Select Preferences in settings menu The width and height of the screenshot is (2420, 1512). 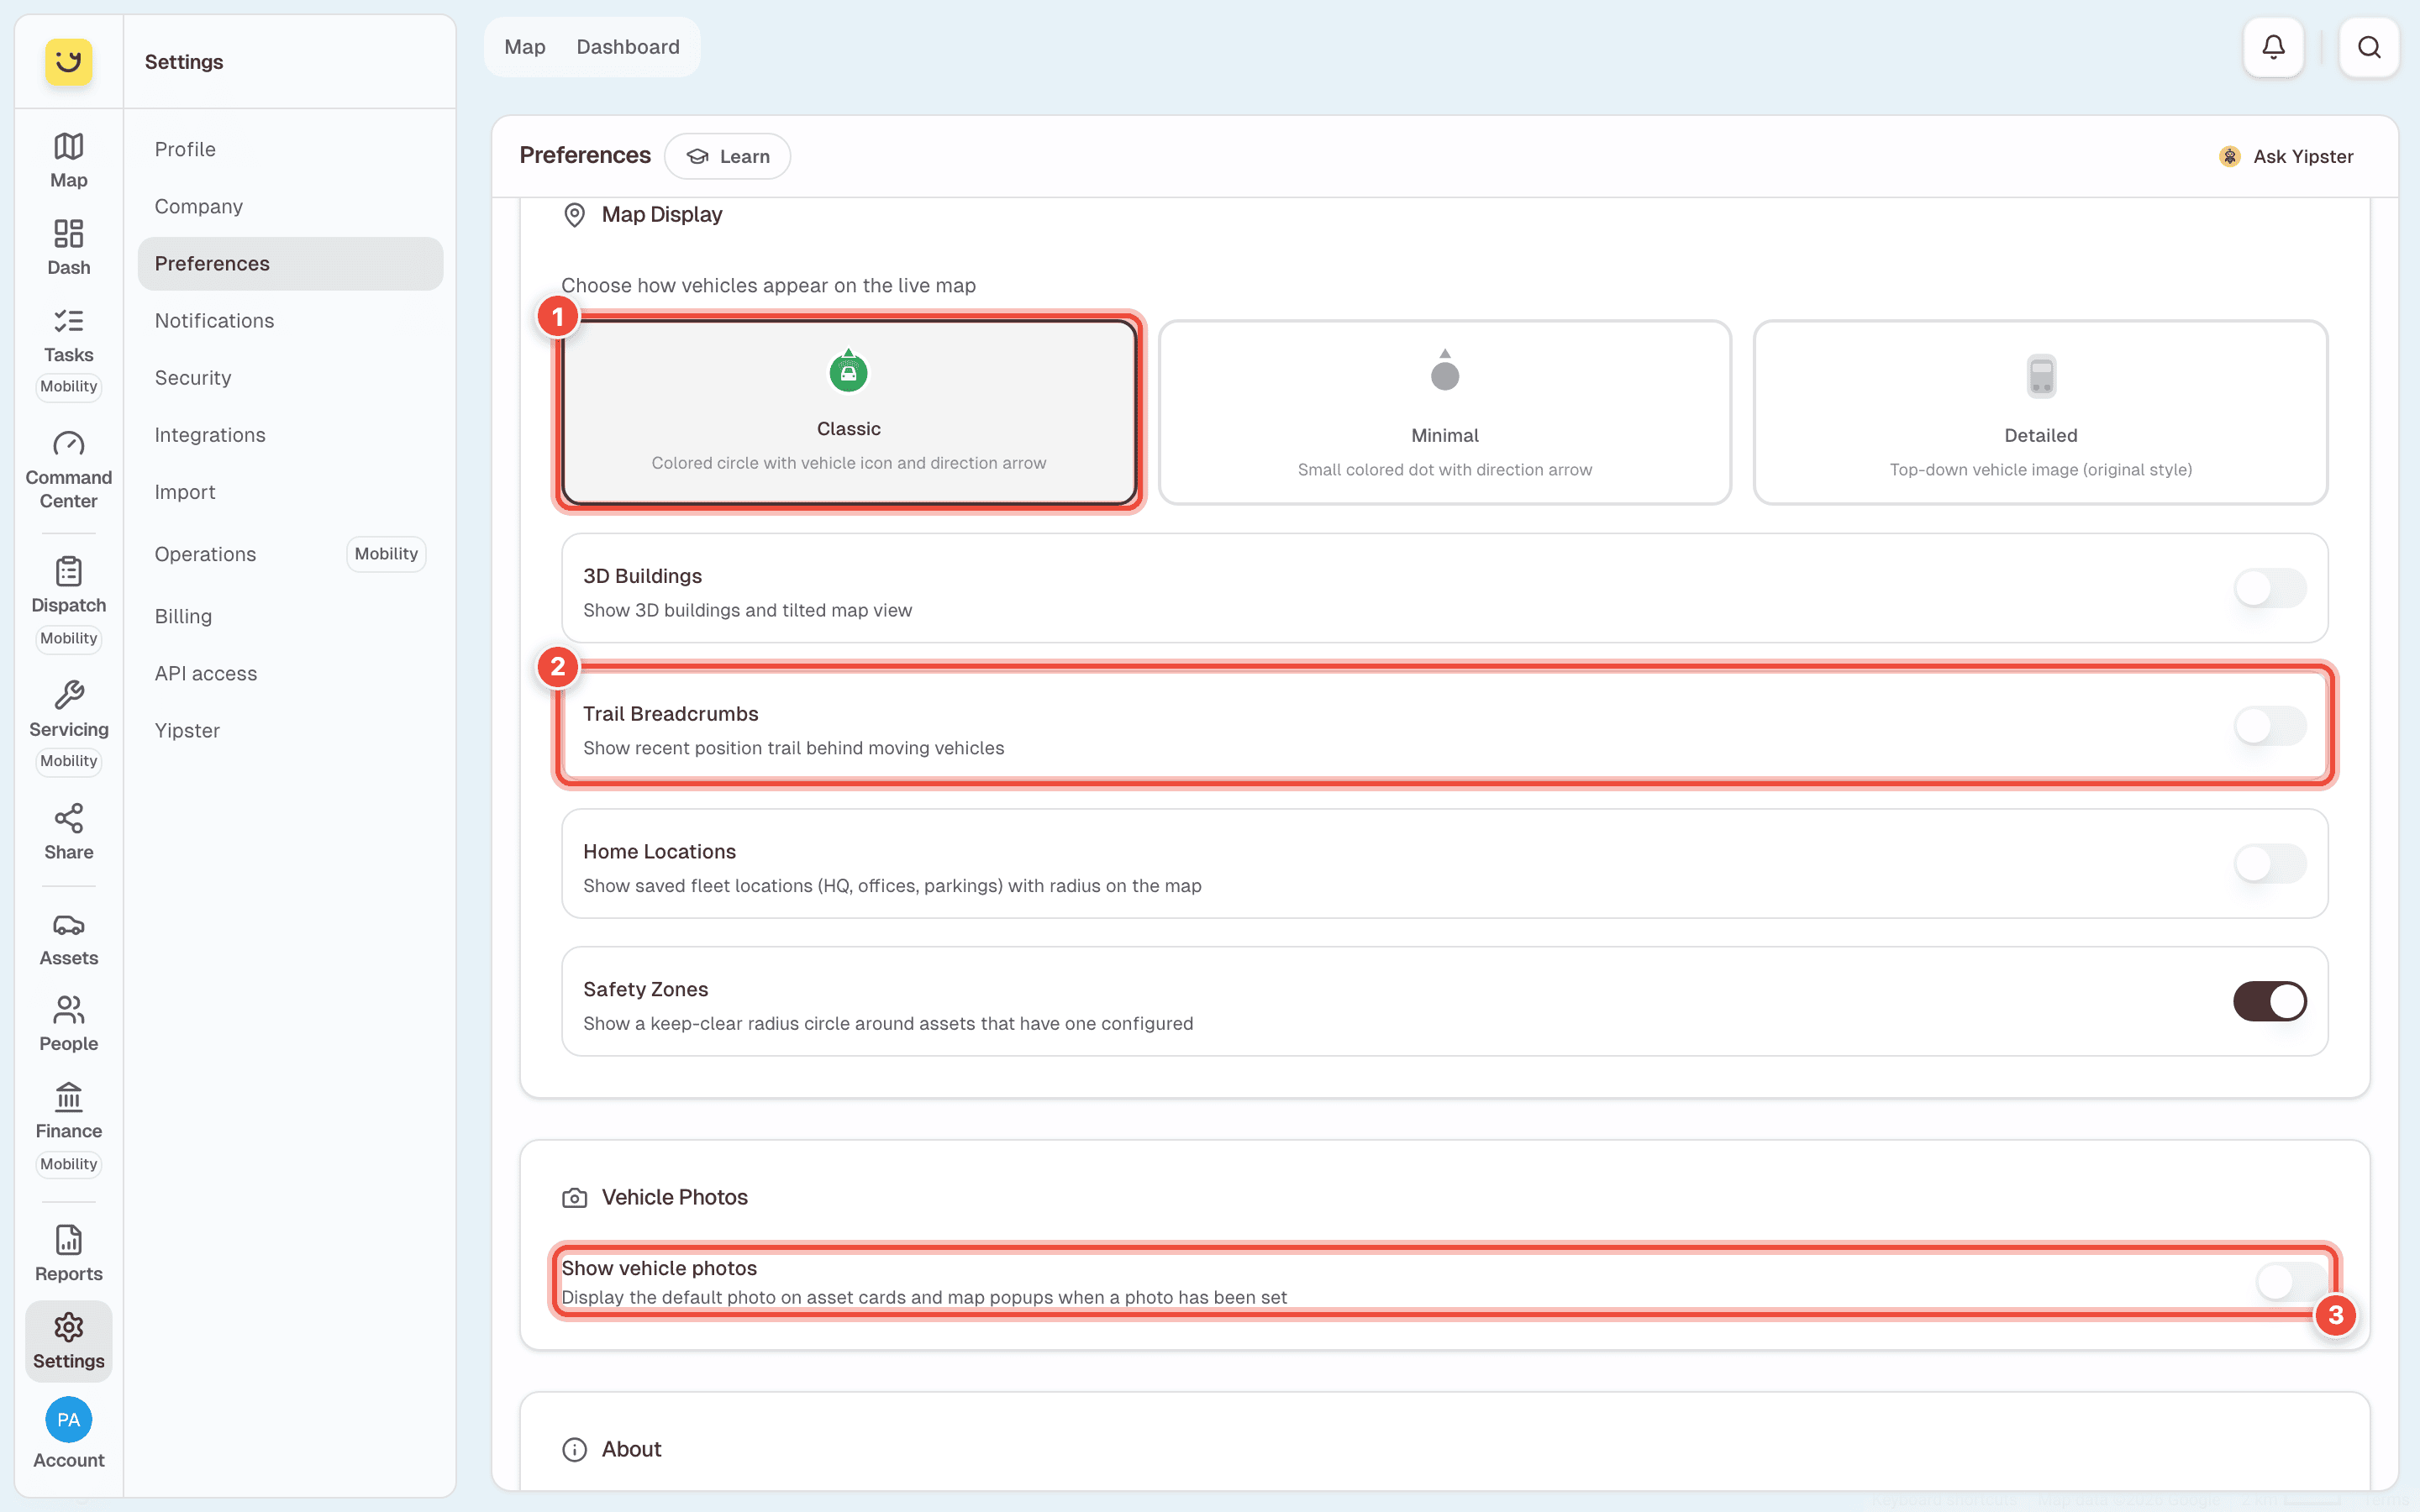tap(290, 263)
